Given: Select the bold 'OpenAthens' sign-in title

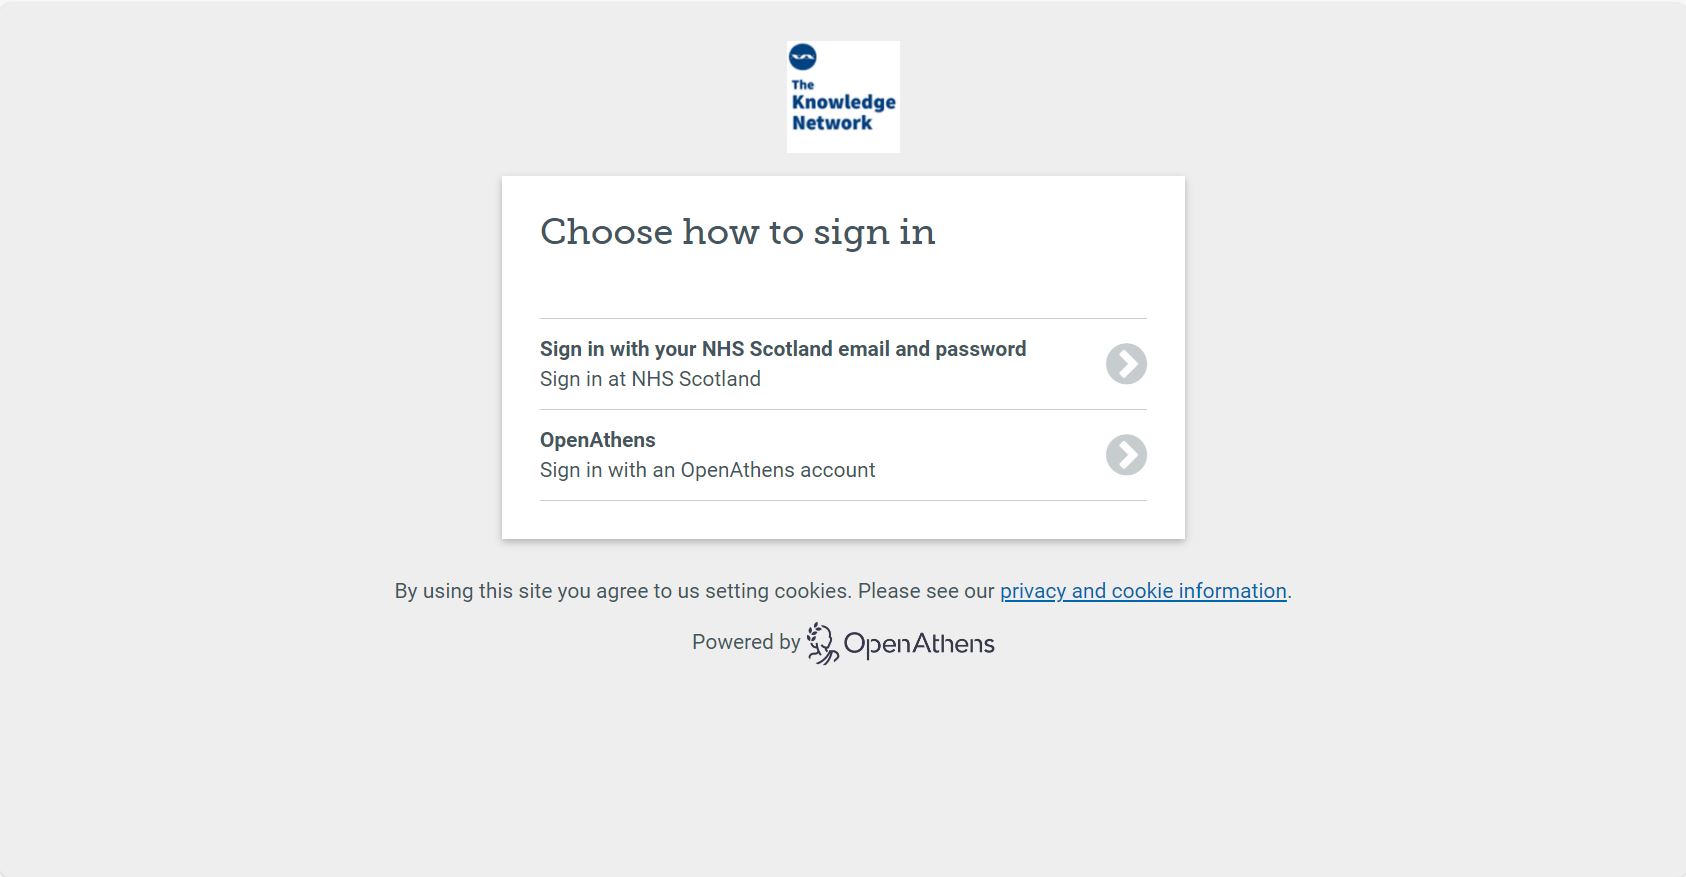Looking at the screenshot, I should (598, 440).
